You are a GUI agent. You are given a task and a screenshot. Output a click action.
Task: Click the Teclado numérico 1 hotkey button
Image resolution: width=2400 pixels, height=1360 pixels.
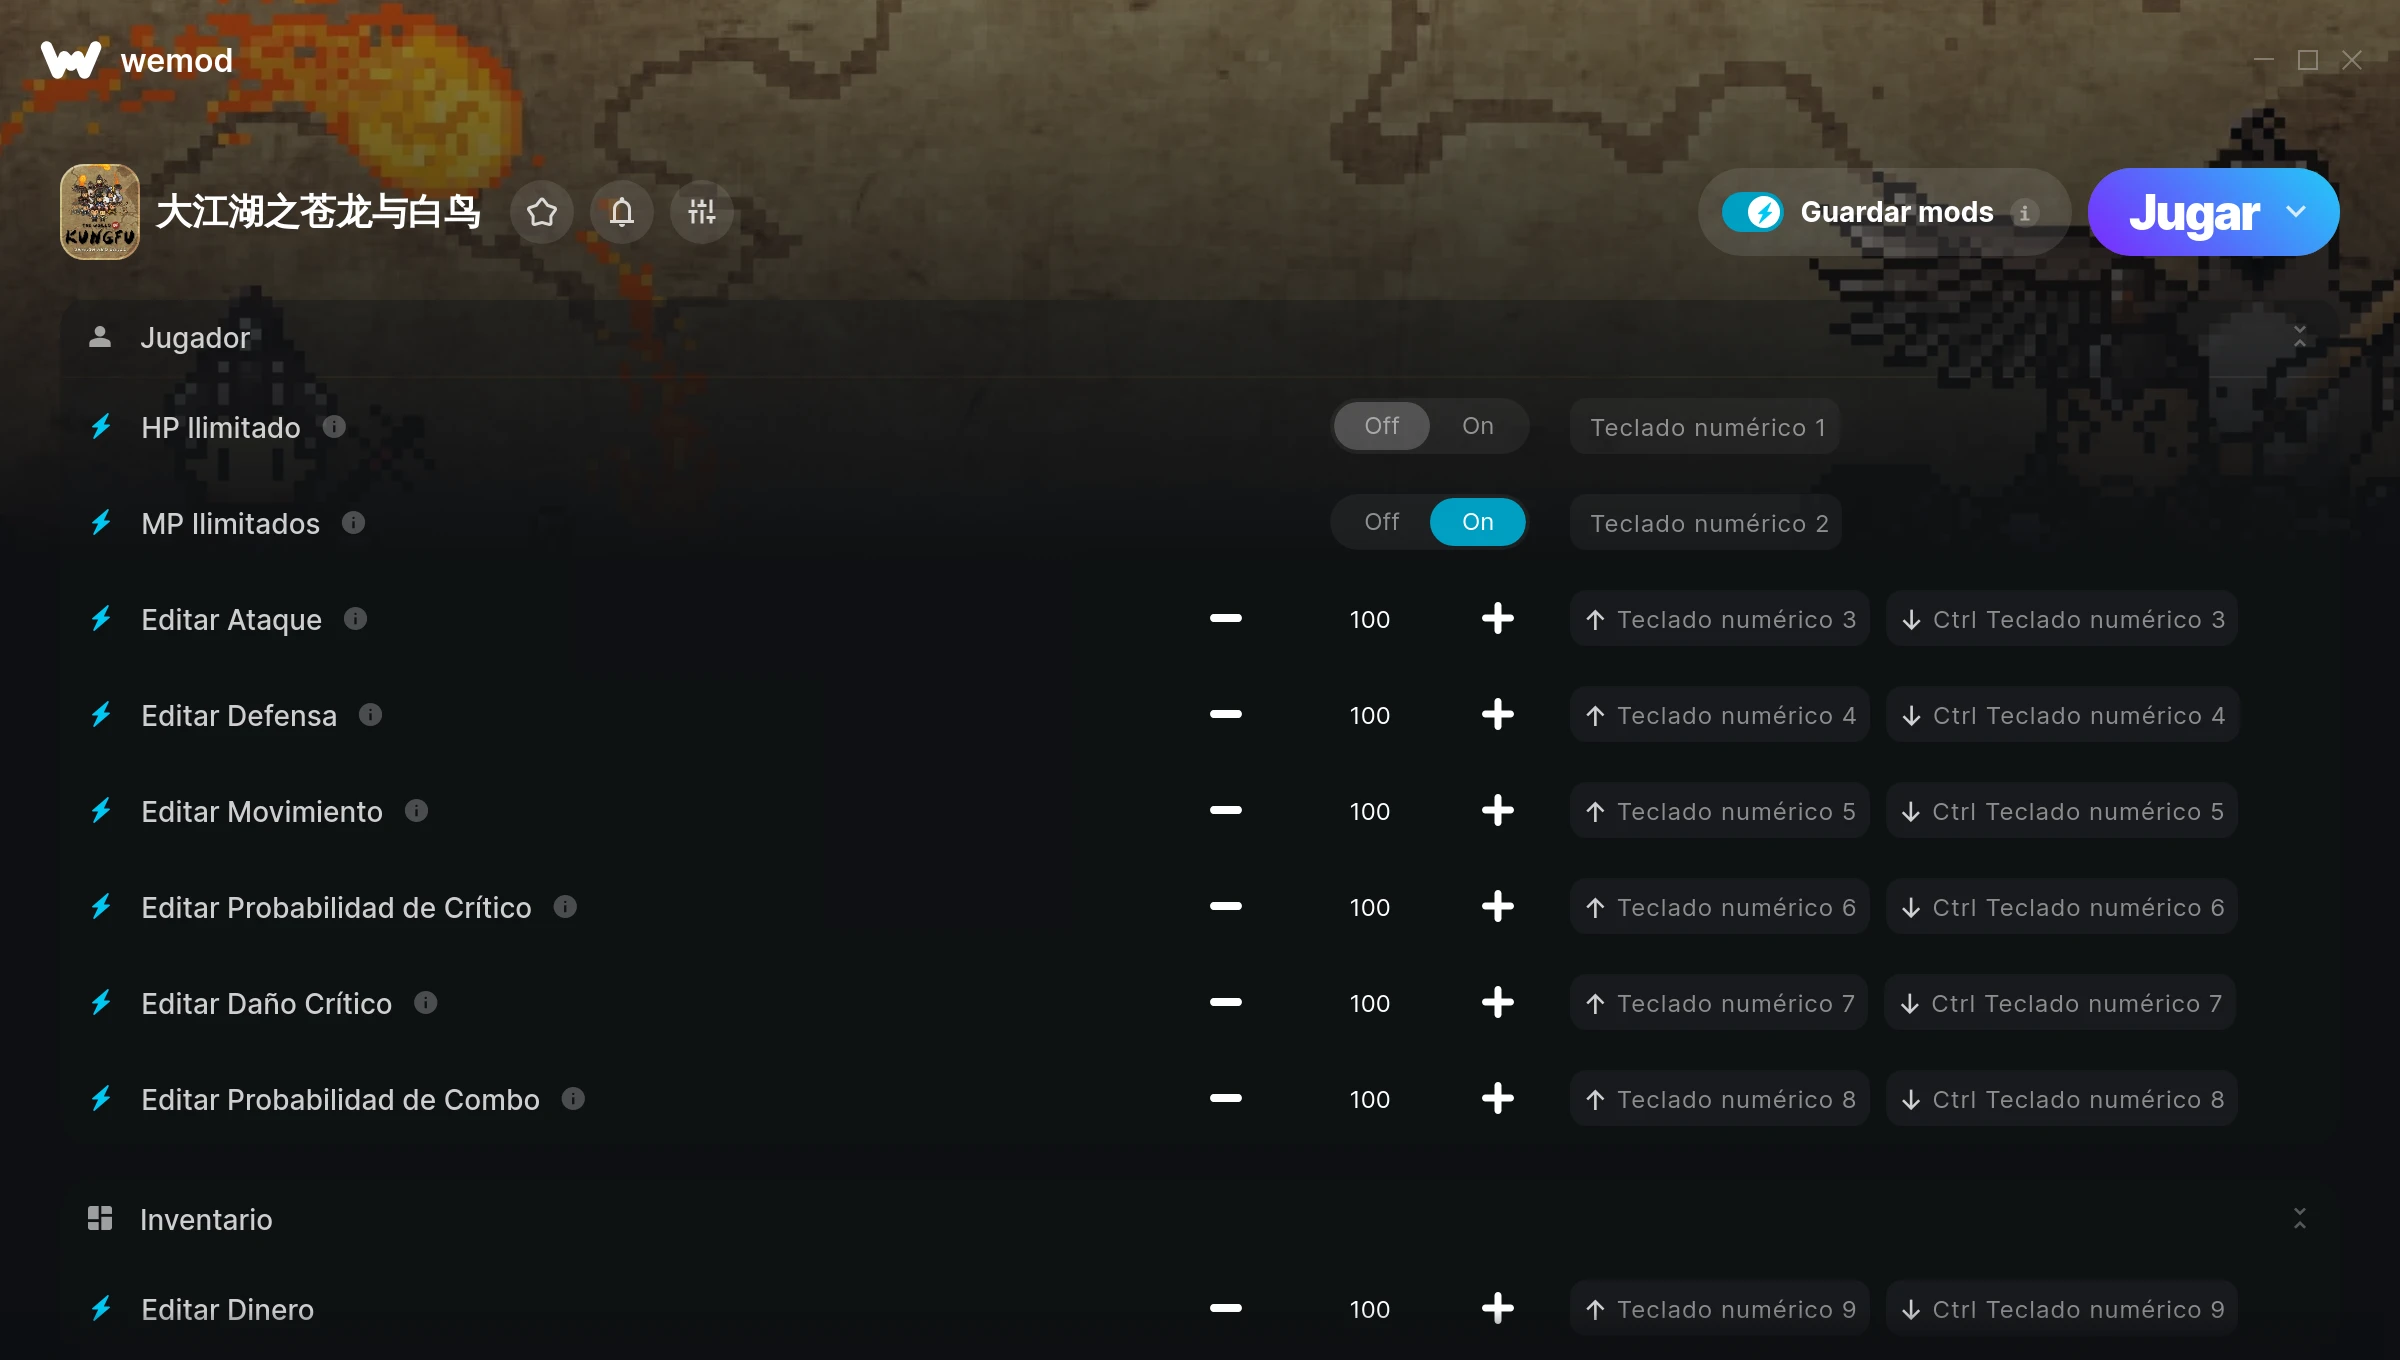coord(1706,427)
